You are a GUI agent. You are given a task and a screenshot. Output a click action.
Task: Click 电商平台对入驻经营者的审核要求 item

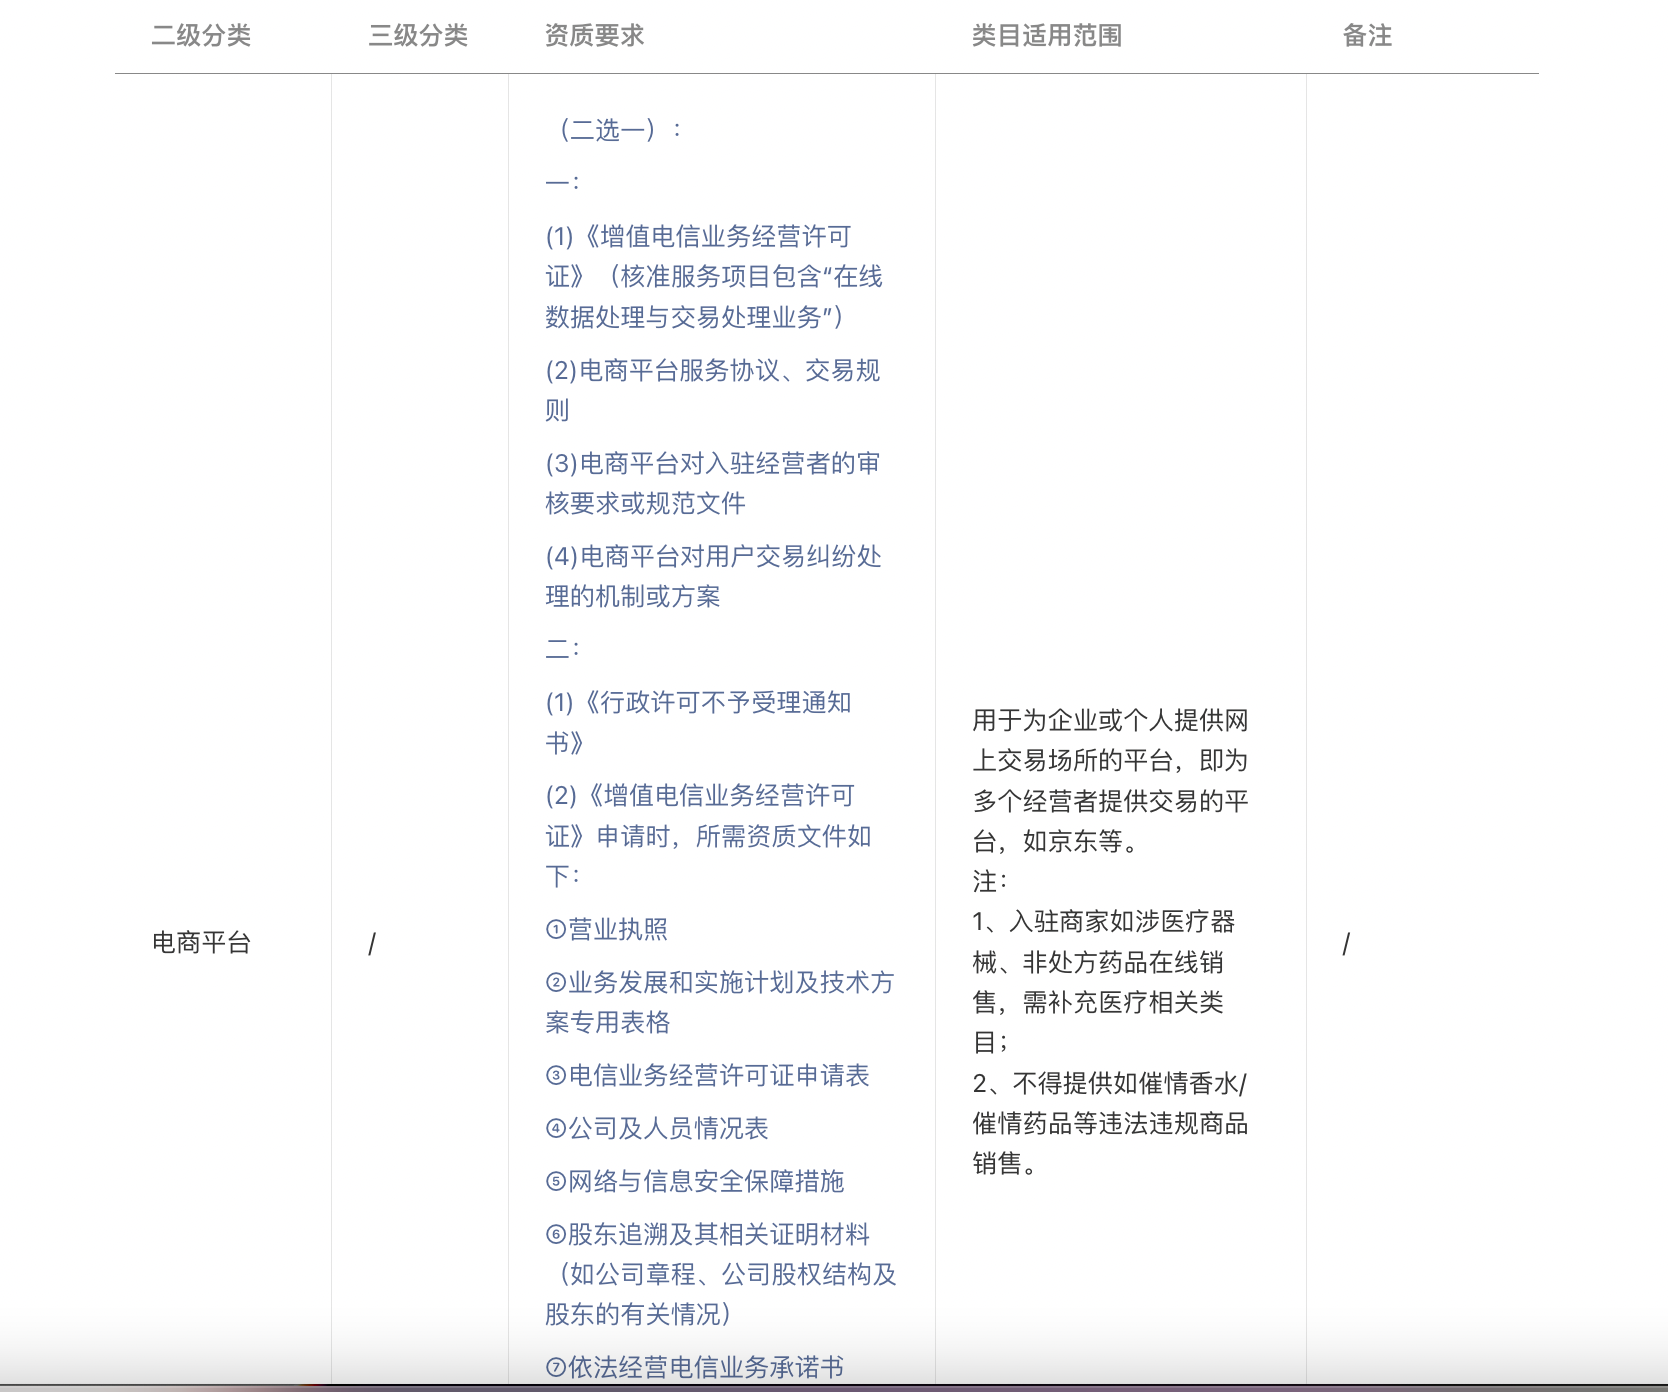point(713,483)
